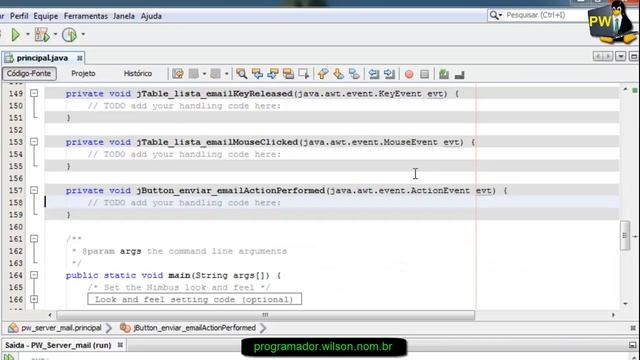Toggle Highlight Search in editor toolbar
Screen dimensions: 640x360
[x=288, y=74]
